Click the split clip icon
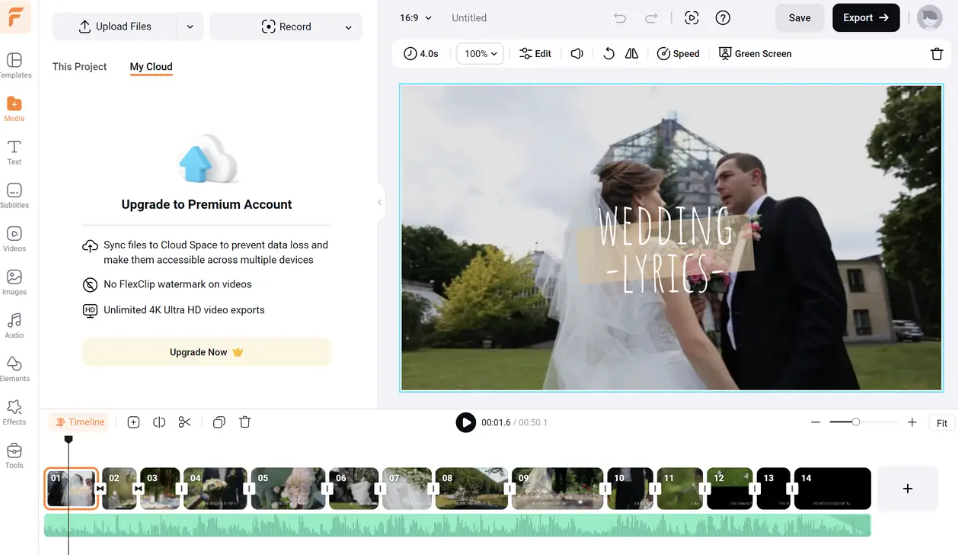The height and width of the screenshot is (556, 958). point(159,422)
